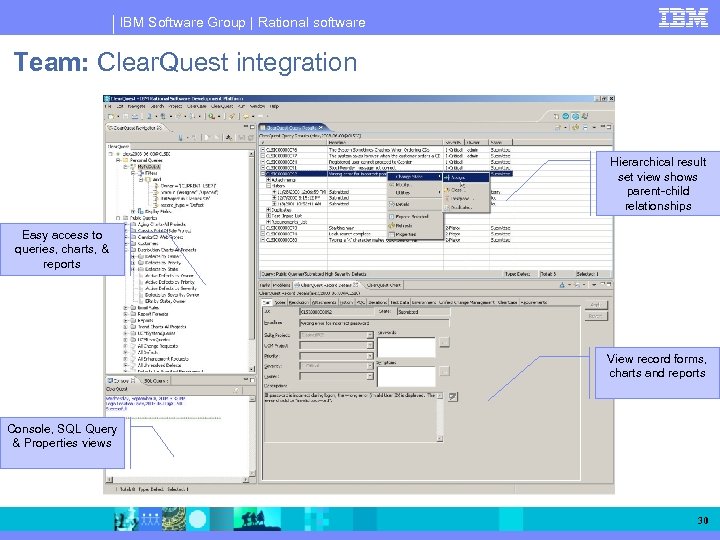
Task: Click the New wizard toolbar icon
Action: [x=111, y=117]
